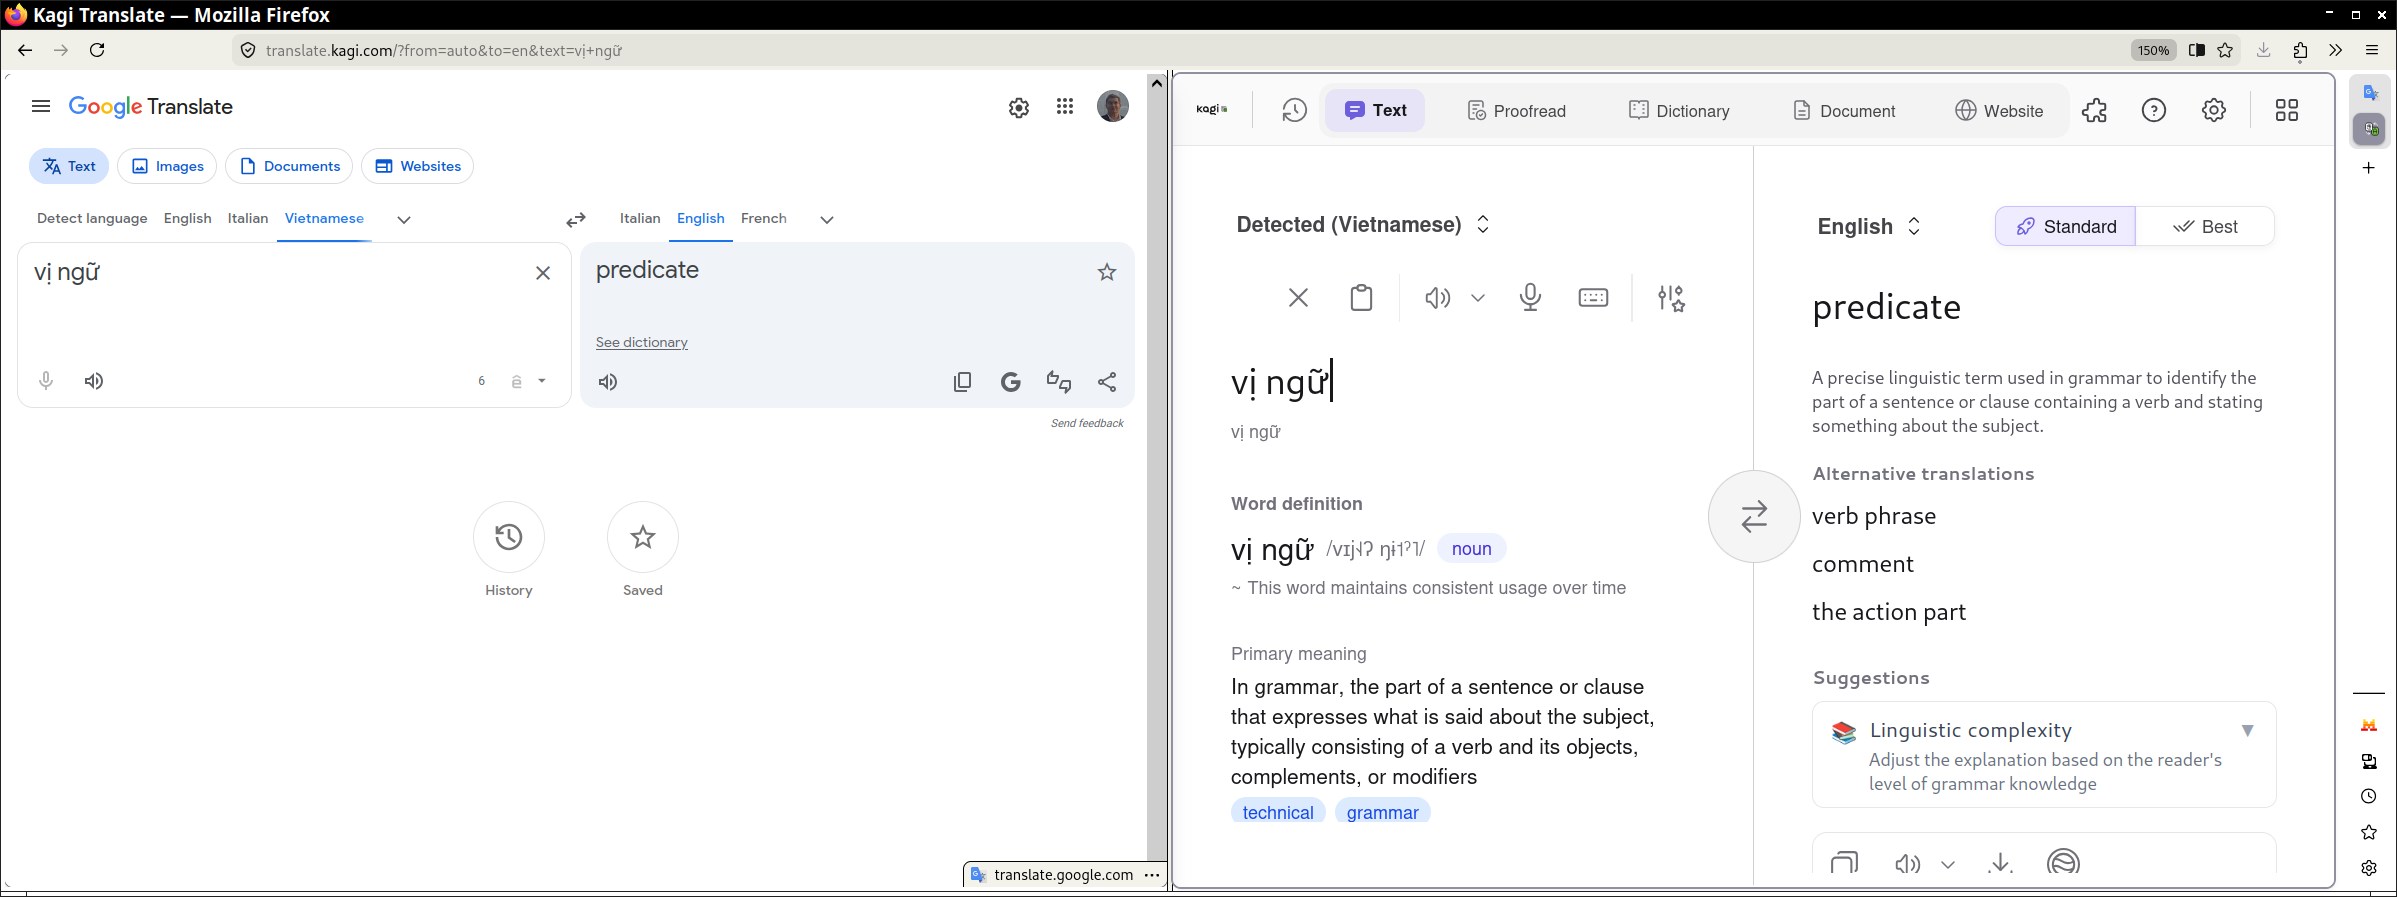Screen dimensions: 2397x897
Task: Switch to Best translation quality mode
Action: pyautogui.click(x=2205, y=227)
